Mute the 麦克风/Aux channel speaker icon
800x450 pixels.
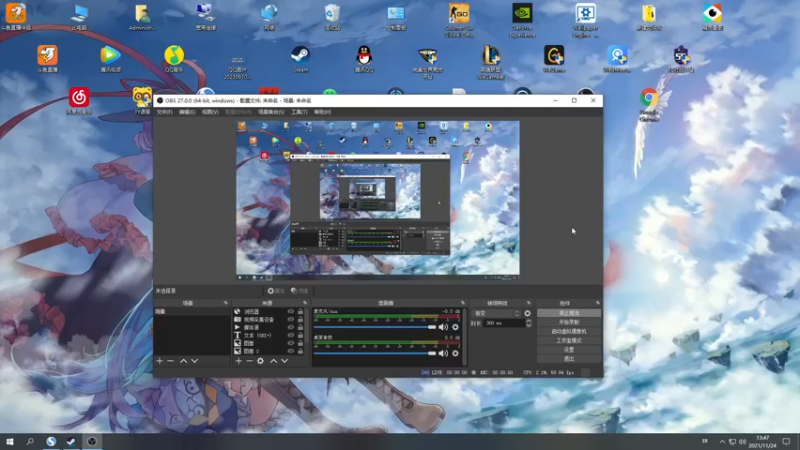coord(444,327)
